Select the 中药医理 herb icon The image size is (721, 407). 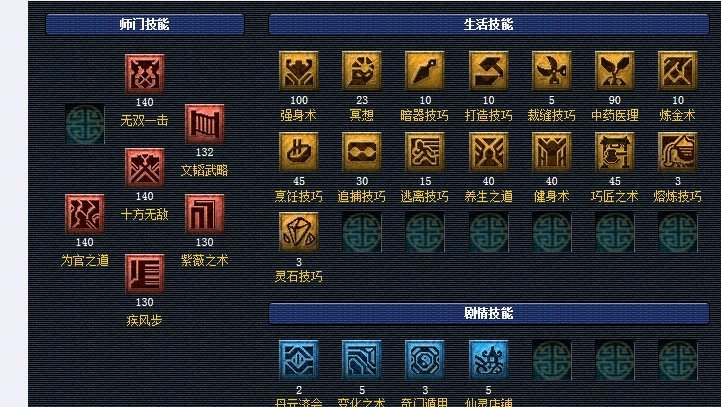coord(615,71)
